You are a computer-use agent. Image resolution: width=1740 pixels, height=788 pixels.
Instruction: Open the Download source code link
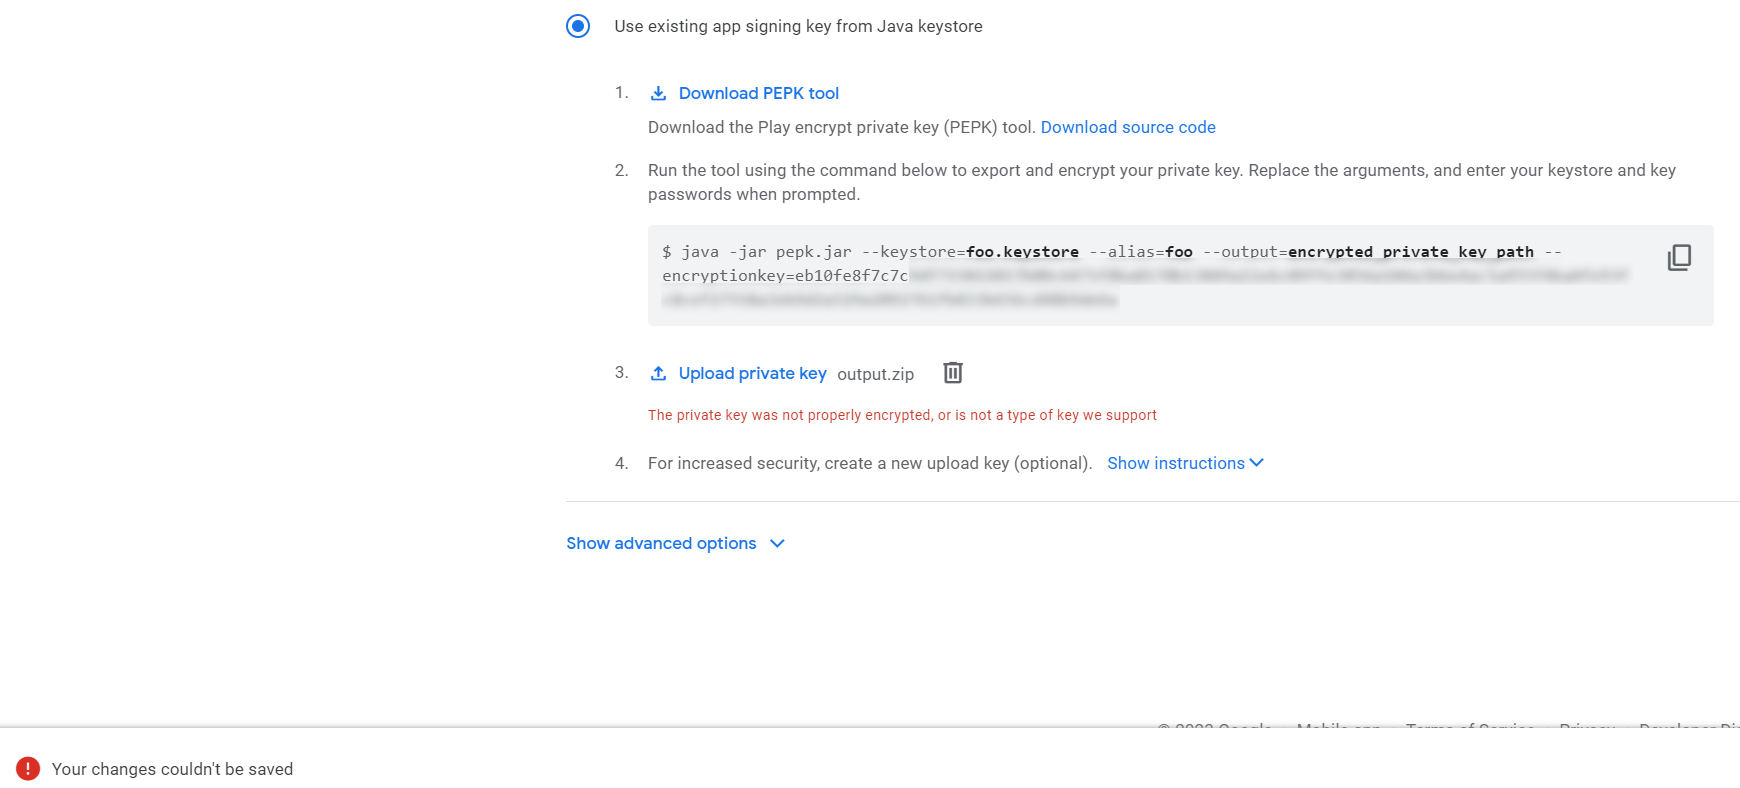point(1128,127)
